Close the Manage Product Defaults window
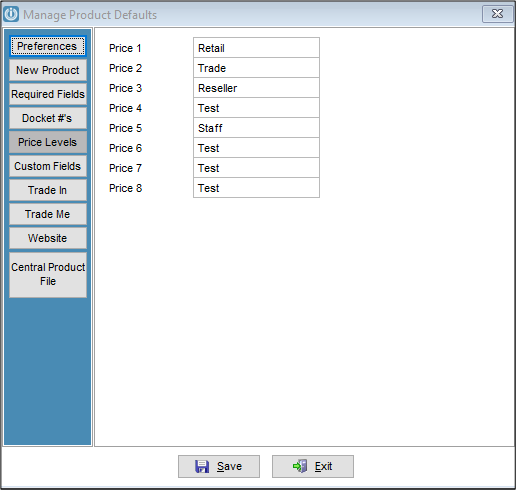This screenshot has height=490, width=516. click(497, 14)
